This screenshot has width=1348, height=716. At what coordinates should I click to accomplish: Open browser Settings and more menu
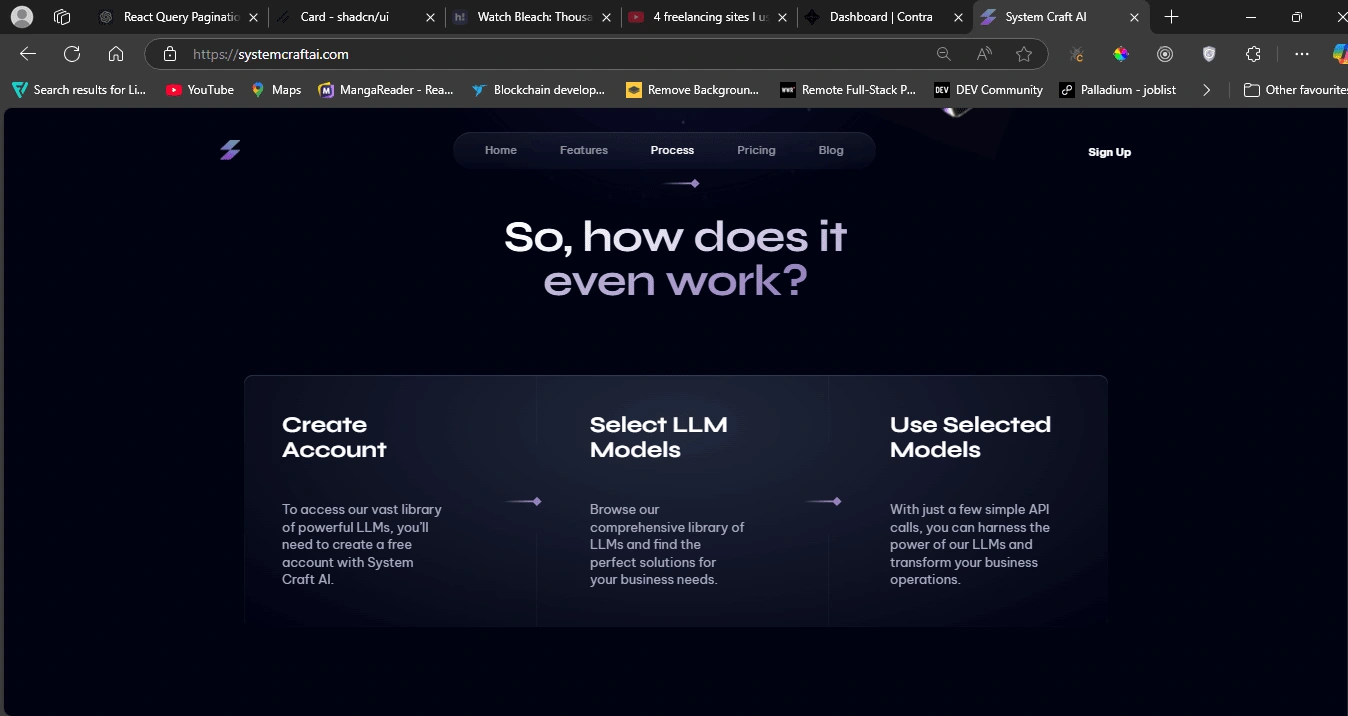(1301, 54)
